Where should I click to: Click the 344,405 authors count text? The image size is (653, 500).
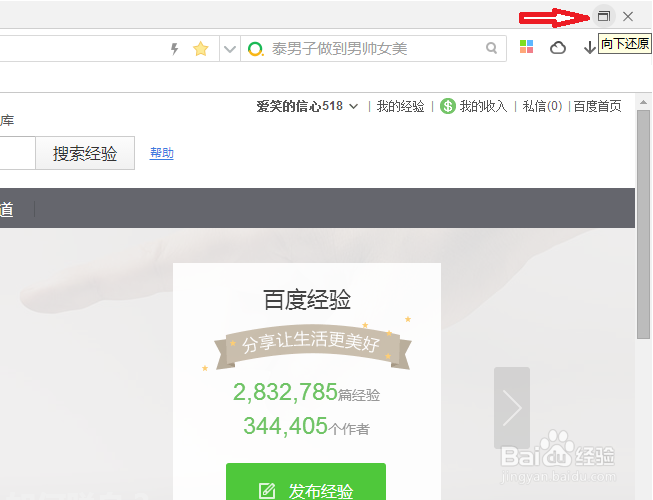pos(286,425)
